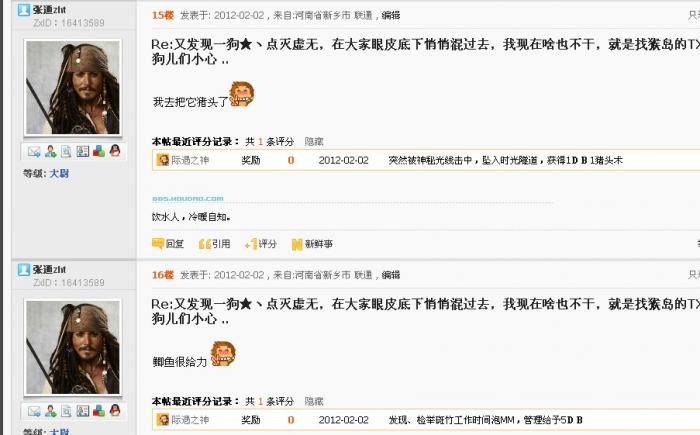Click the QQ penguin icon in post 16
700x435 pixels.
115,411
